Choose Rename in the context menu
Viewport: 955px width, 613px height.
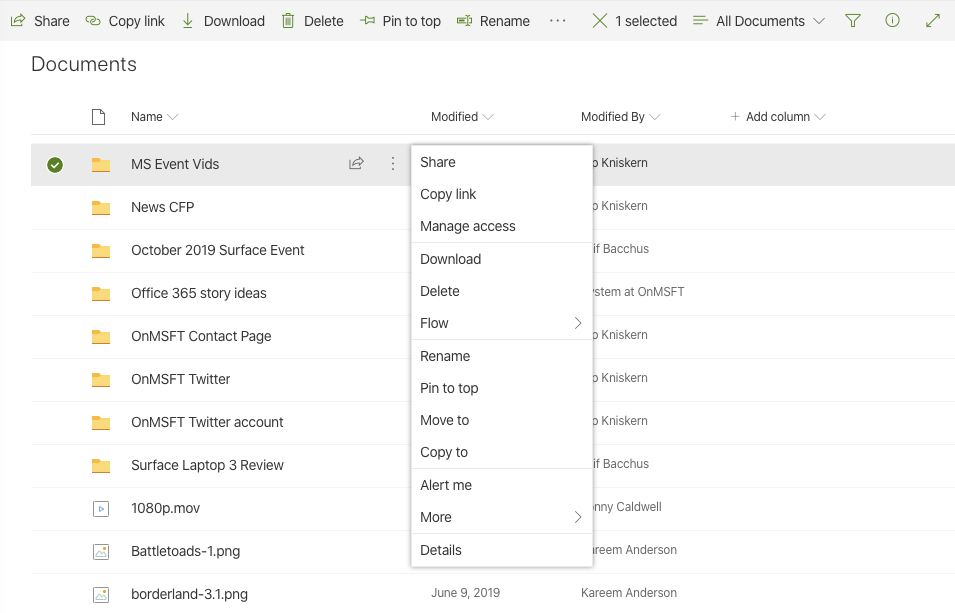[x=502, y=356]
